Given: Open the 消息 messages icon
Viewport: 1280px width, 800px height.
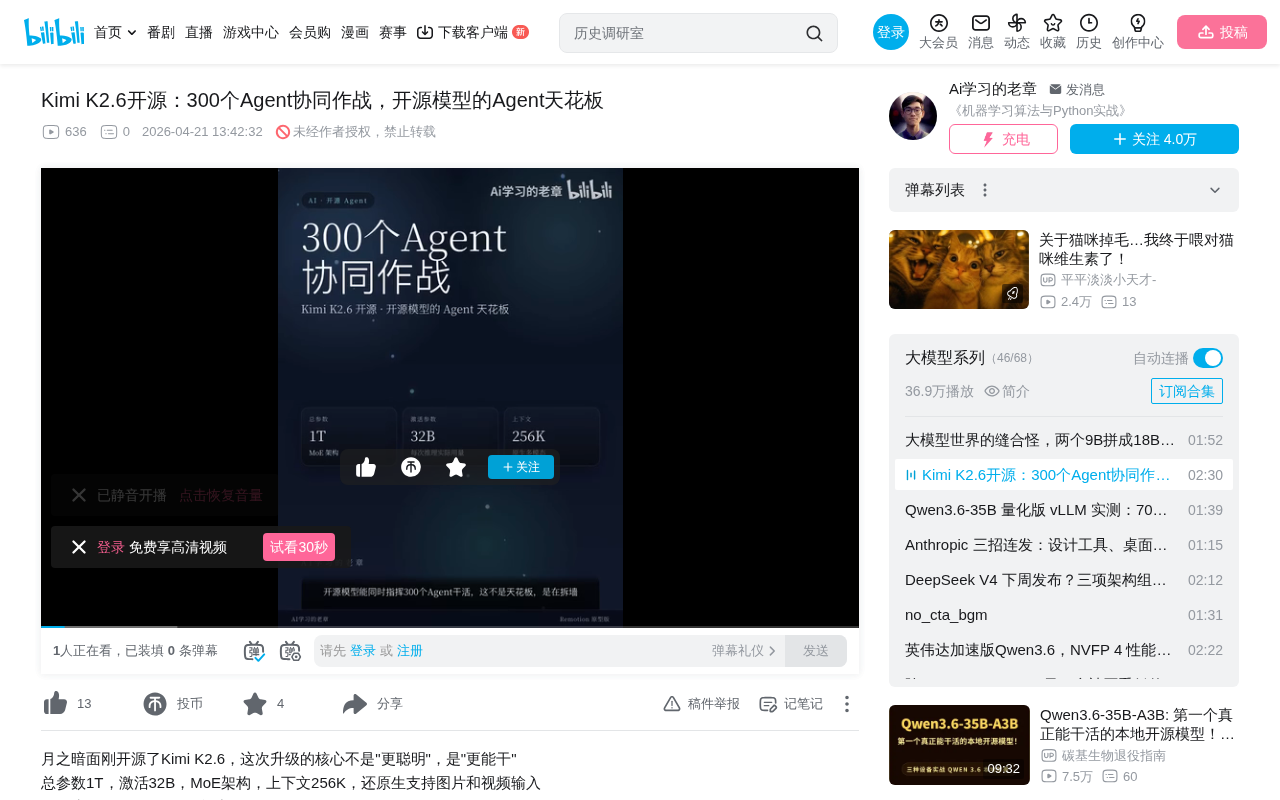Looking at the screenshot, I should tap(981, 23).
